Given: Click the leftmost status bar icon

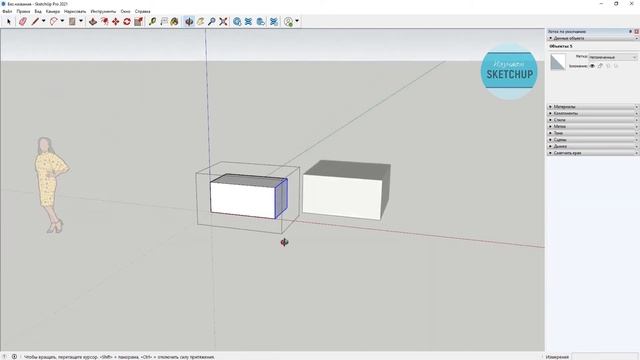Looking at the screenshot, I should [x=4, y=357].
